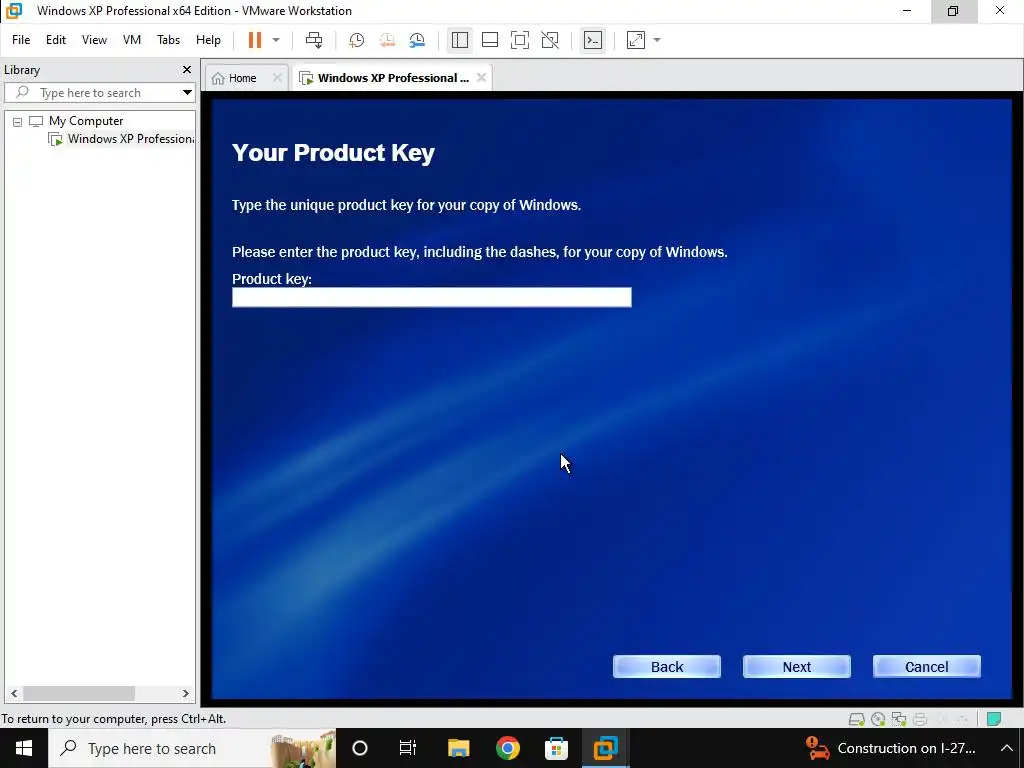The image size is (1024, 768).
Task: Collapse the My Computer tree node
Action: tap(18, 121)
